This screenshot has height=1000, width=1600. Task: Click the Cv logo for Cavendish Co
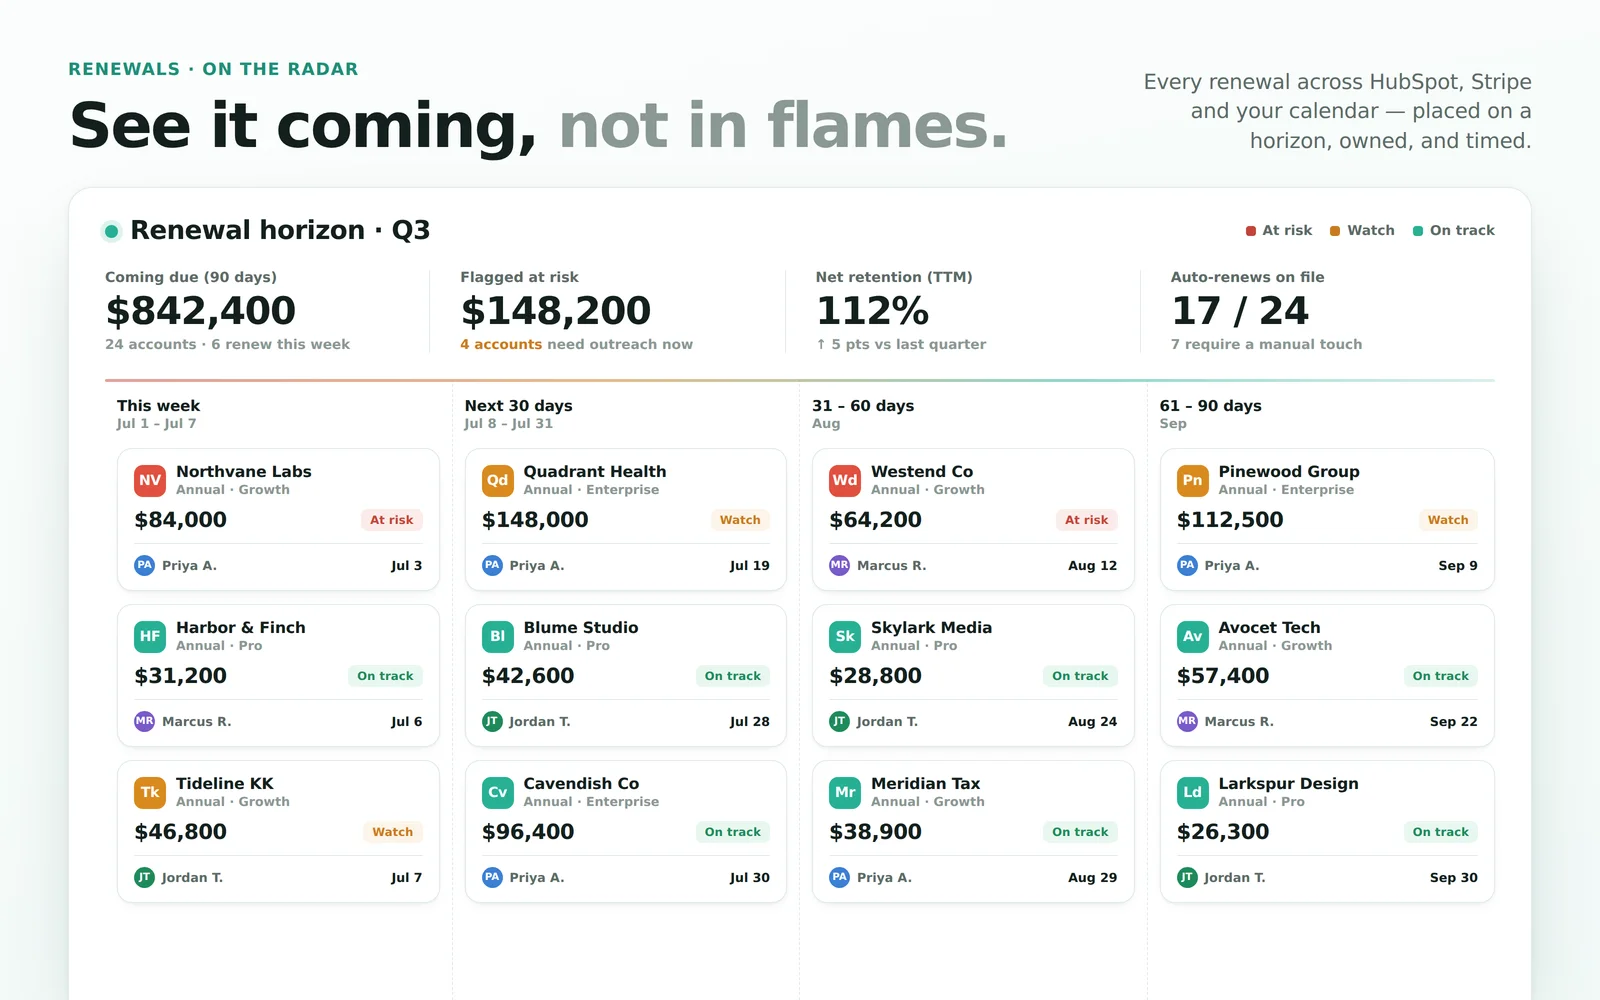[497, 792]
